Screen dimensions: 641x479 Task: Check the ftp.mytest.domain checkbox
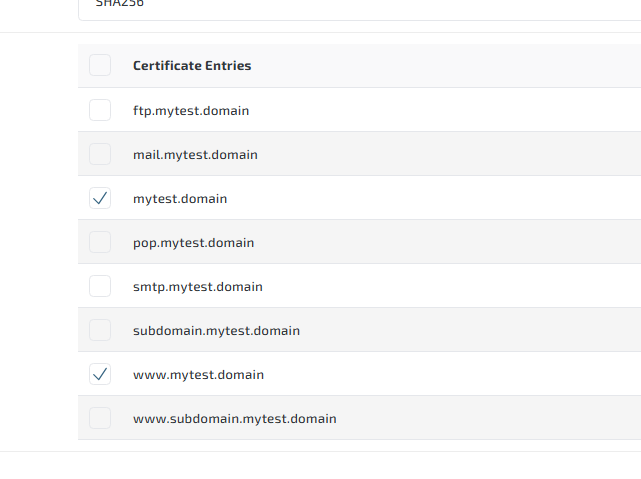tap(100, 110)
